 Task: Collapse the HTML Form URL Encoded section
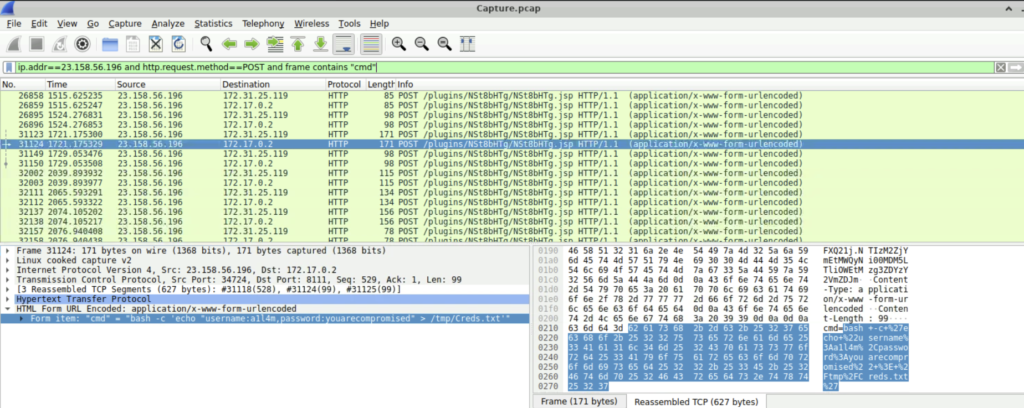click(8, 308)
